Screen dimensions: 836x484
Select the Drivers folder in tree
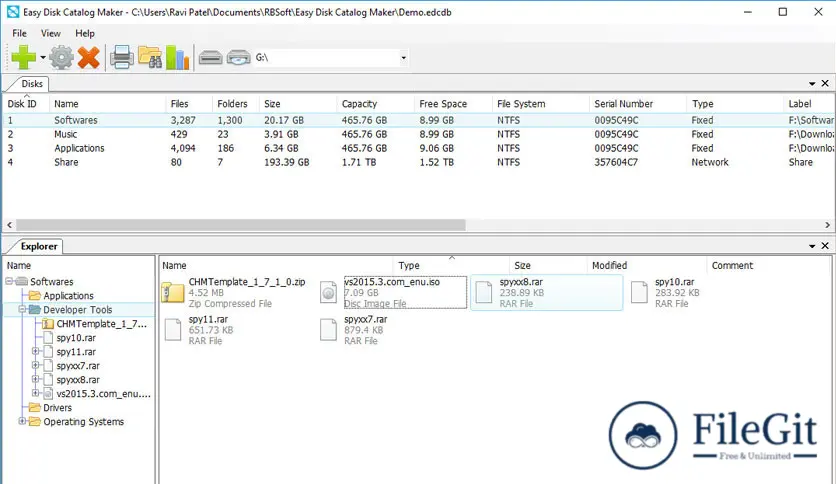[58, 408]
